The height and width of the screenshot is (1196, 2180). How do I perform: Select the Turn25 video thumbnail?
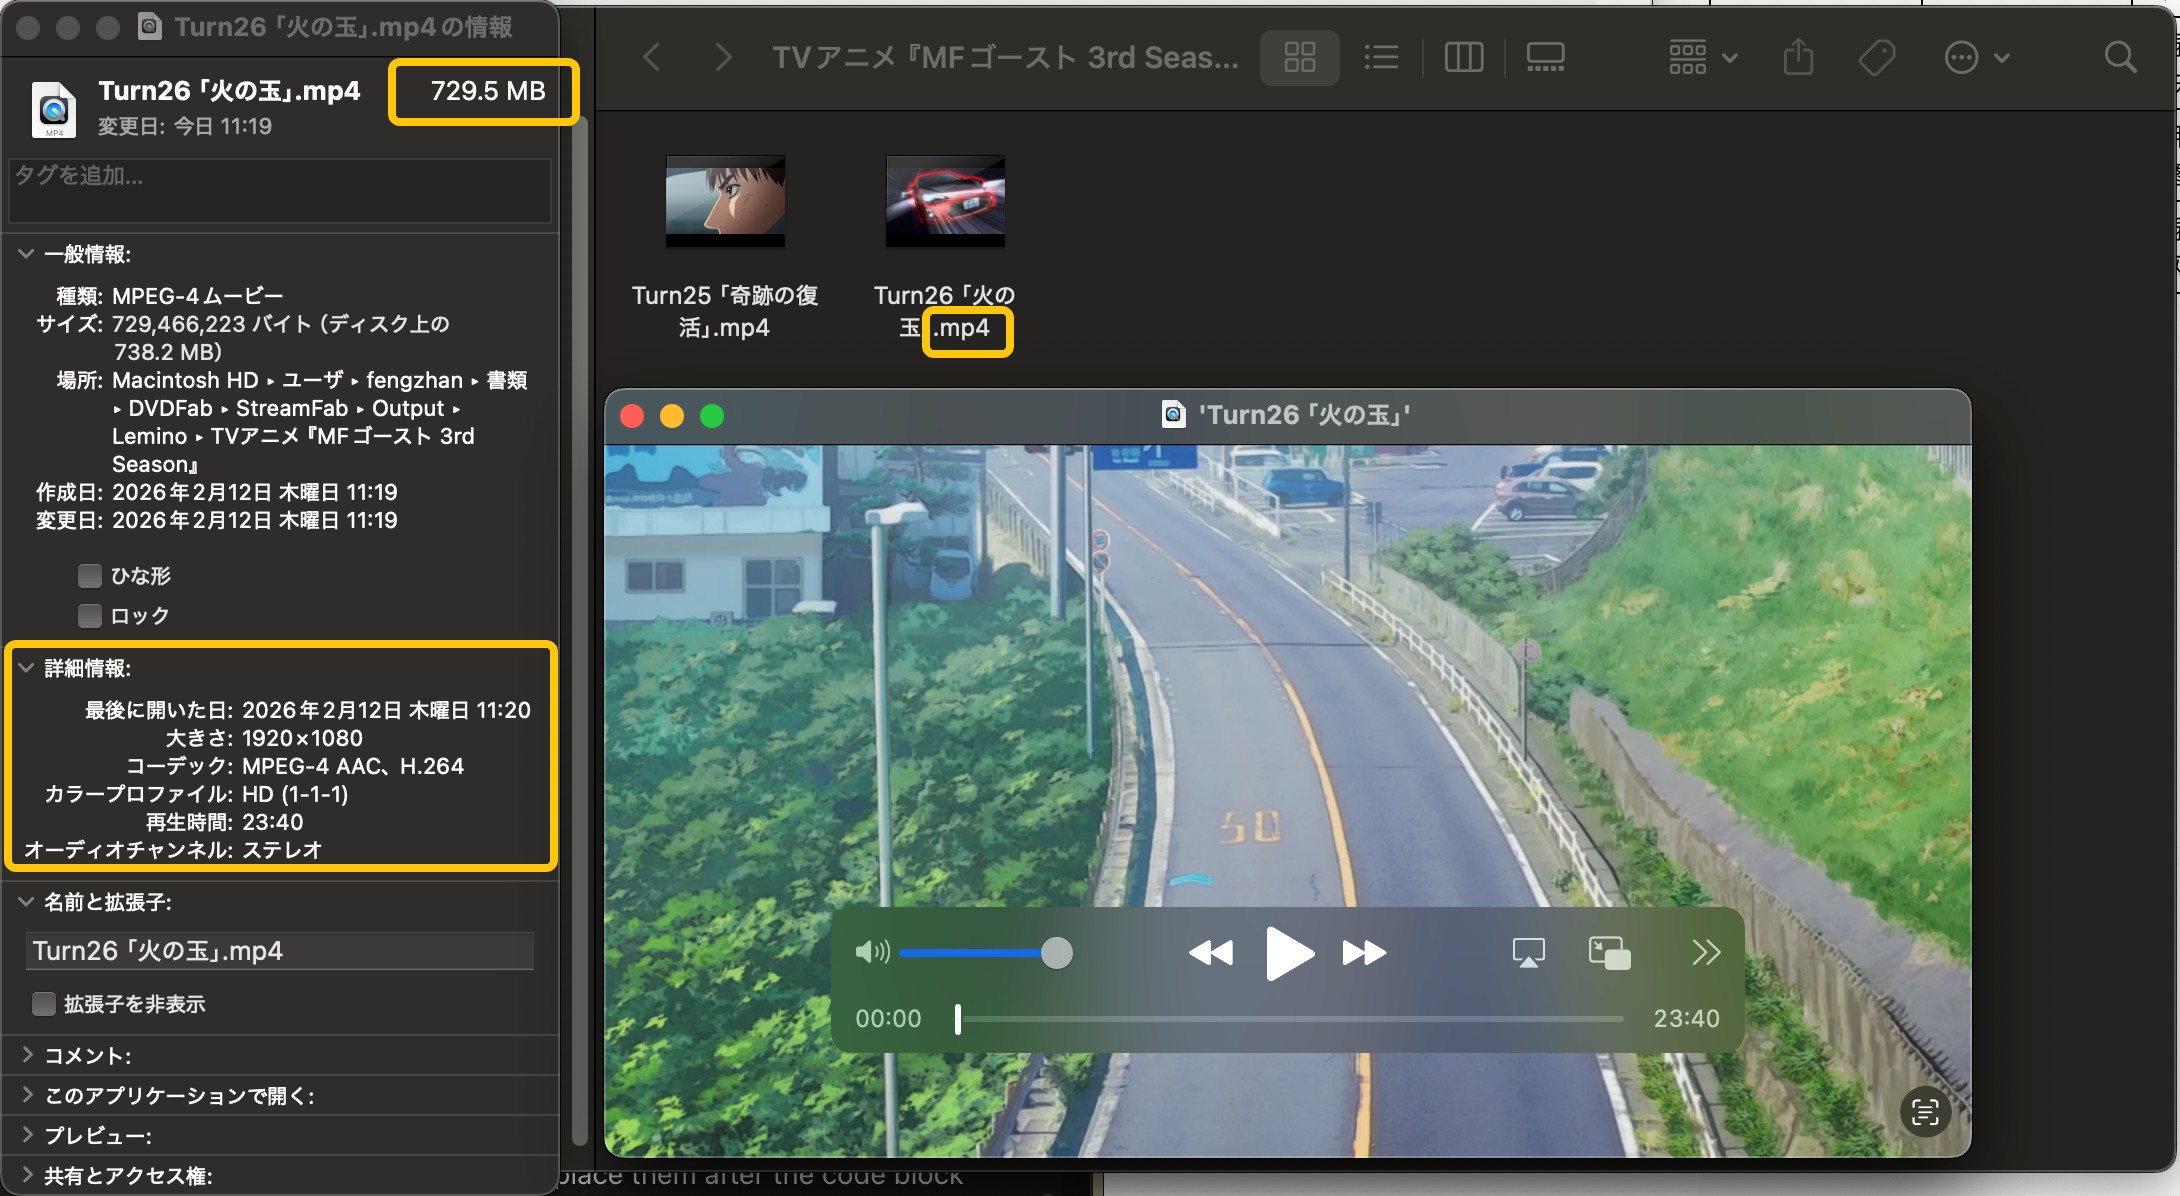pyautogui.click(x=724, y=200)
